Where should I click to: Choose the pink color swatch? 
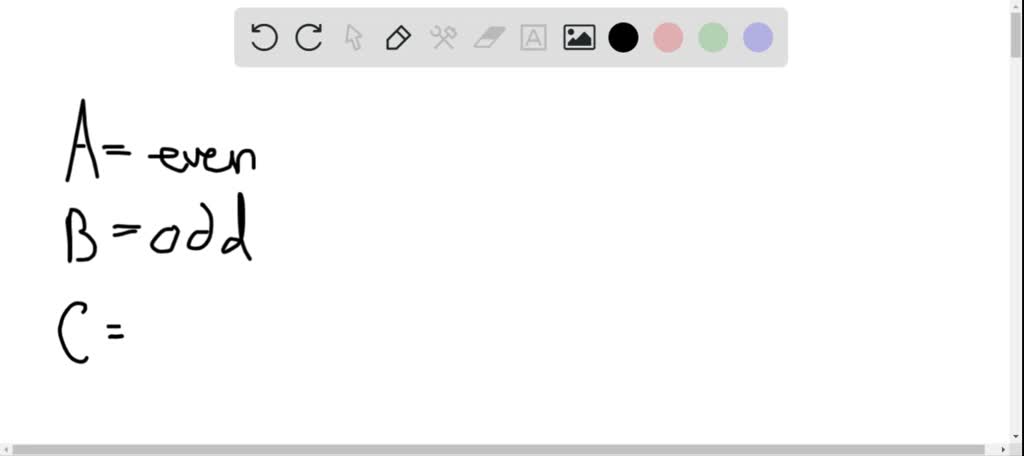click(x=668, y=37)
